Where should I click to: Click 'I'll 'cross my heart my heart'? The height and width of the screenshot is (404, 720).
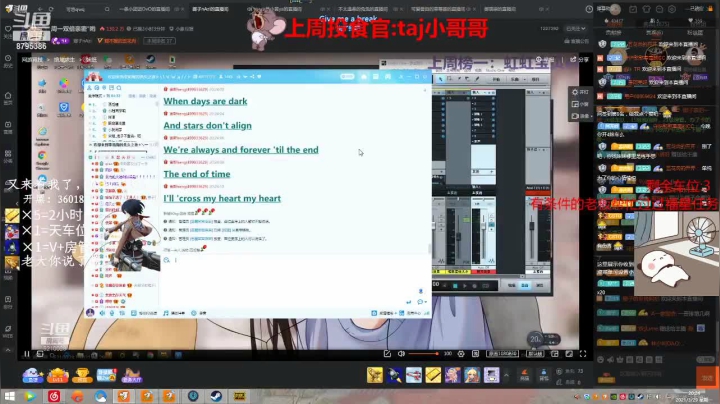pos(222,198)
